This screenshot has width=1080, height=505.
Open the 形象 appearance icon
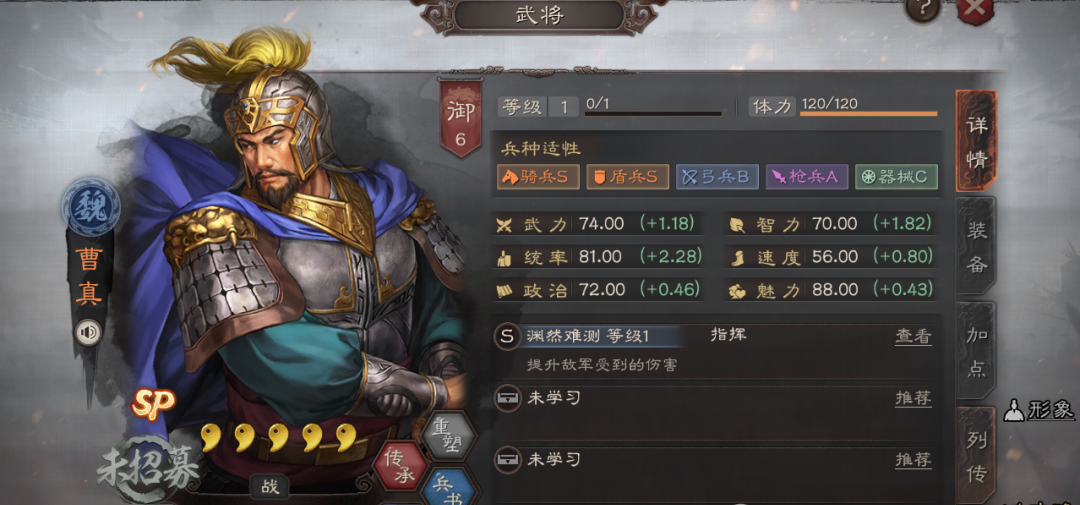coord(1039,411)
